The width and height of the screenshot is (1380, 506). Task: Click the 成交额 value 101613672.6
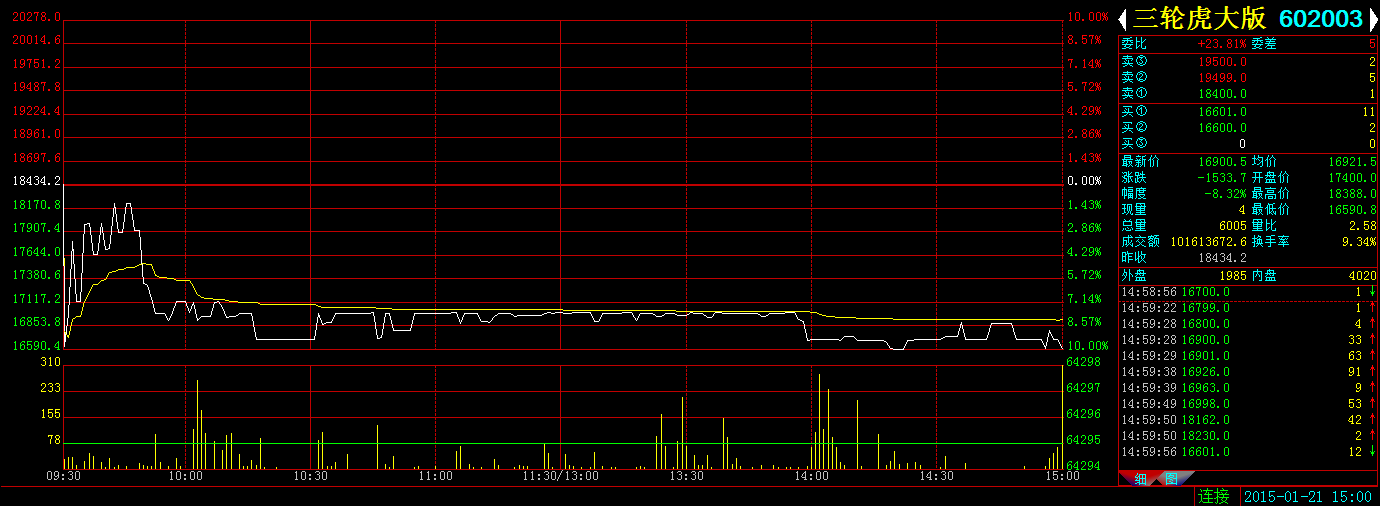click(1207, 242)
